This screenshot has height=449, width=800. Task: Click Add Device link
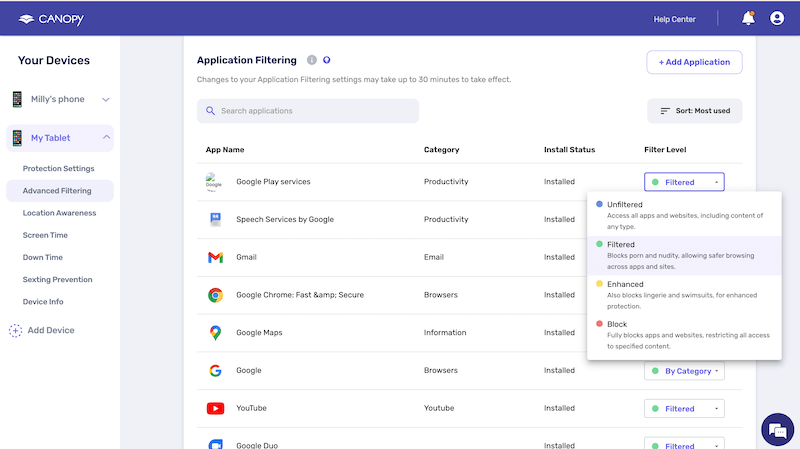click(x=51, y=331)
